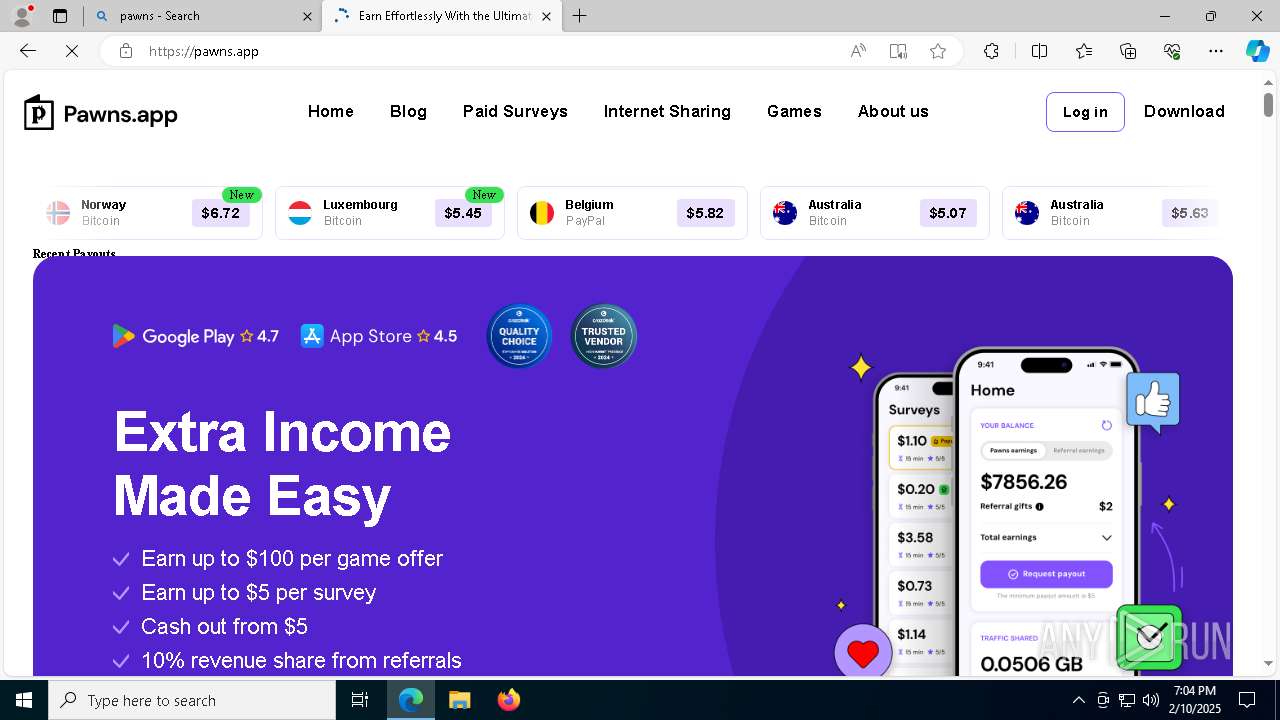Click Google Play rating badge
The width and height of the screenshot is (1280, 720).
[196, 336]
